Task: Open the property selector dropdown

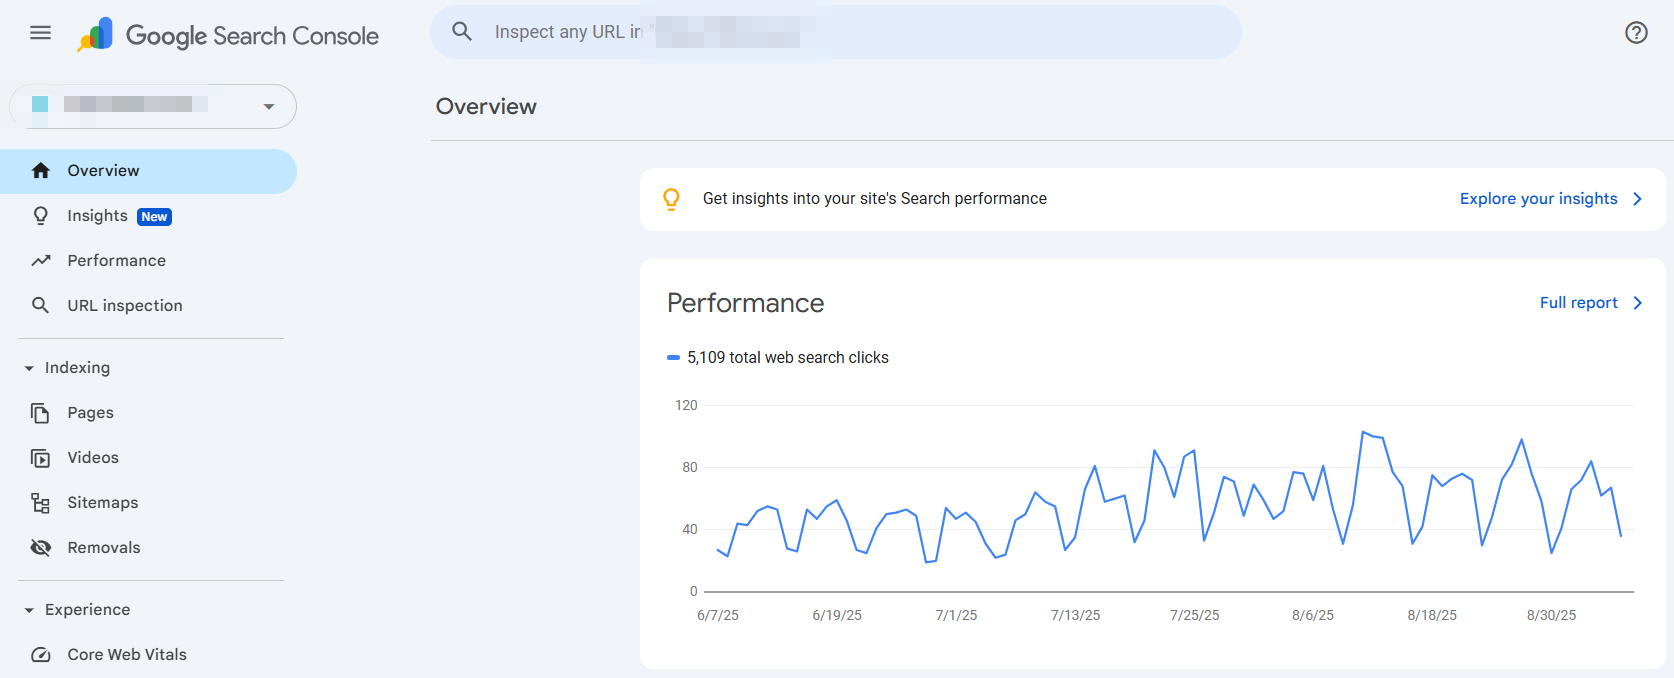Action: 153,106
